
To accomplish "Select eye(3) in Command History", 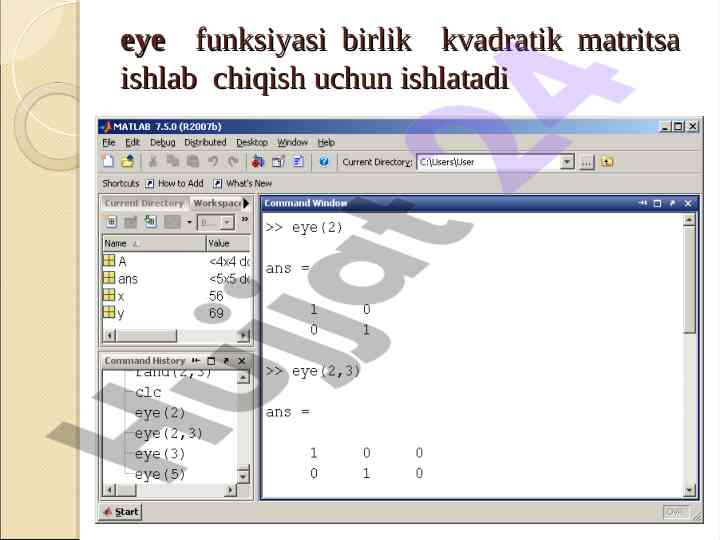I will pyautogui.click(x=160, y=454).
